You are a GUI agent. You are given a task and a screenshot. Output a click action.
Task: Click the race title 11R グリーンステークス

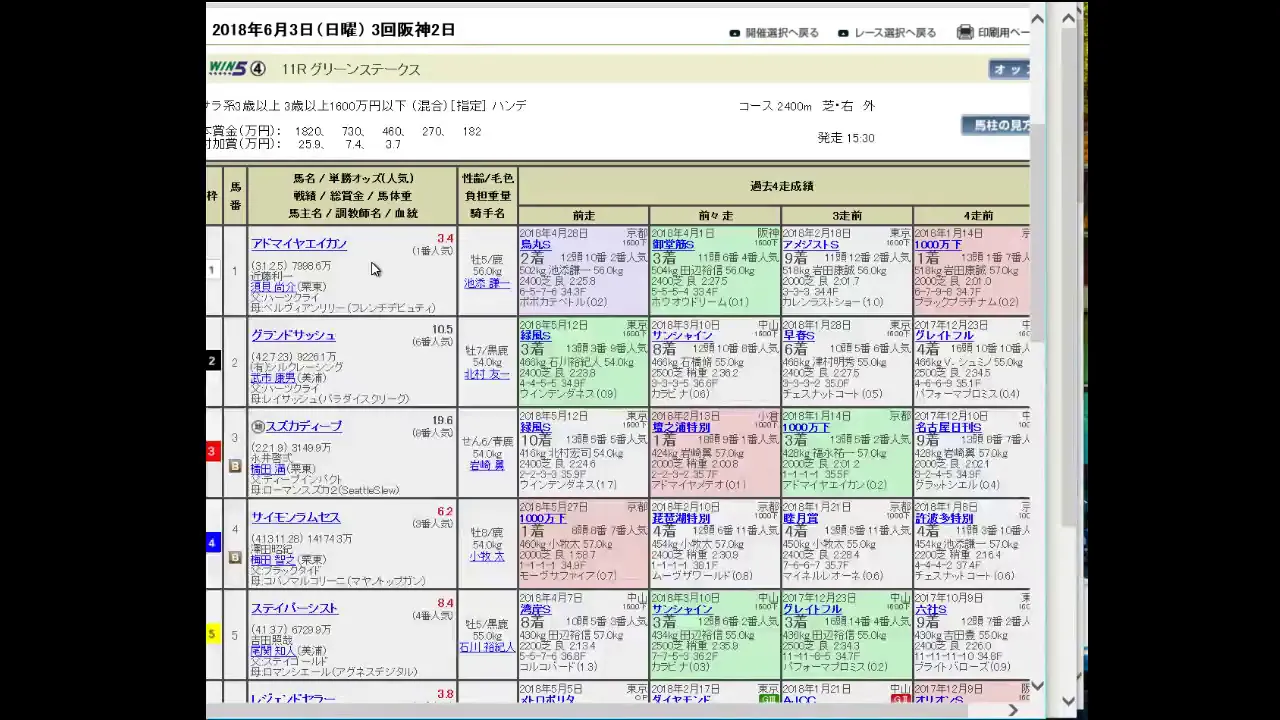(351, 69)
